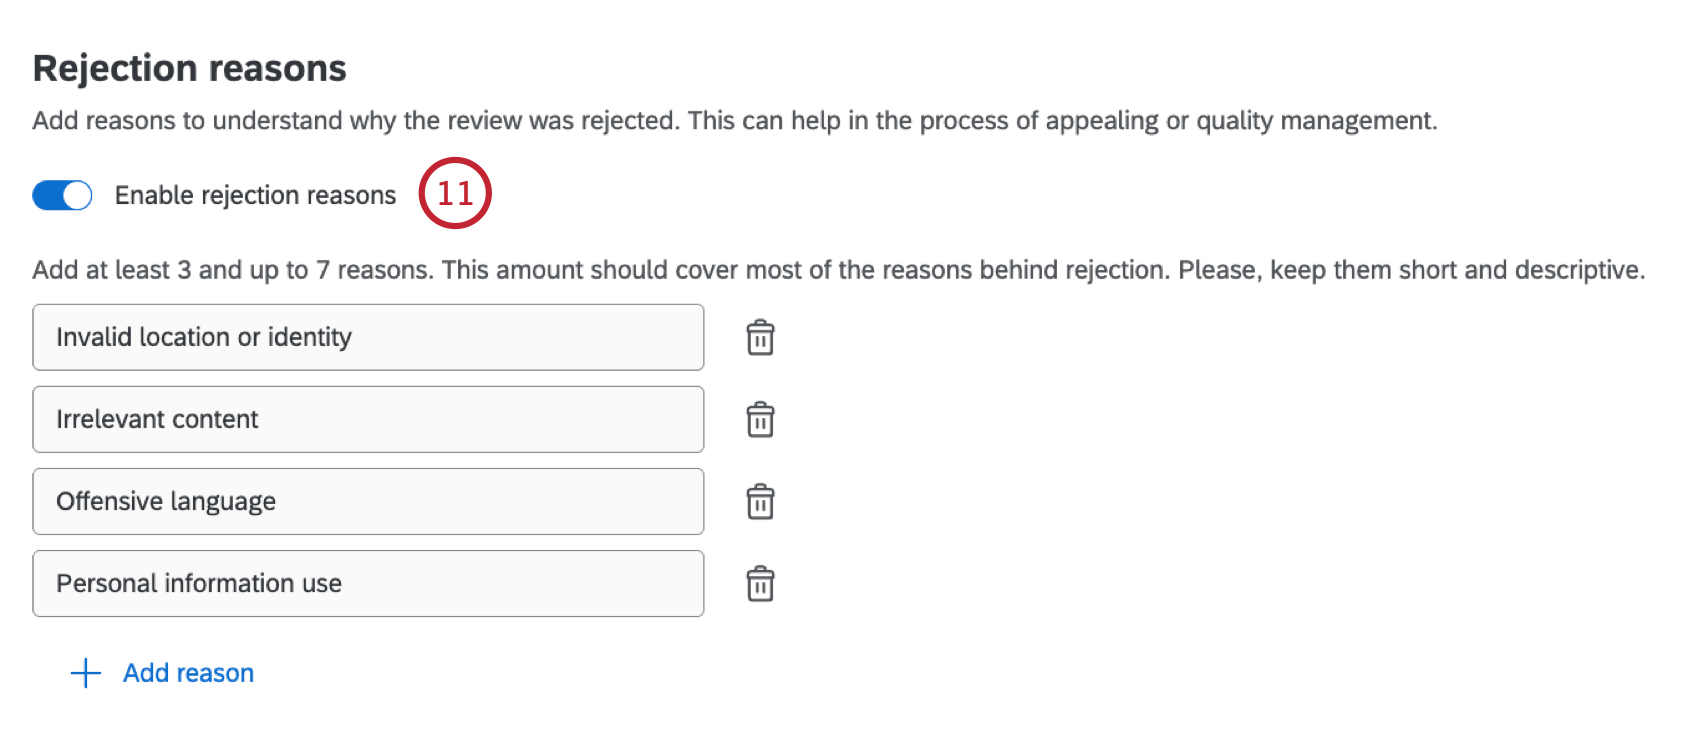Click the trash icon next to Irrelevant content
Screen dimensions: 1700x752
click(760, 420)
